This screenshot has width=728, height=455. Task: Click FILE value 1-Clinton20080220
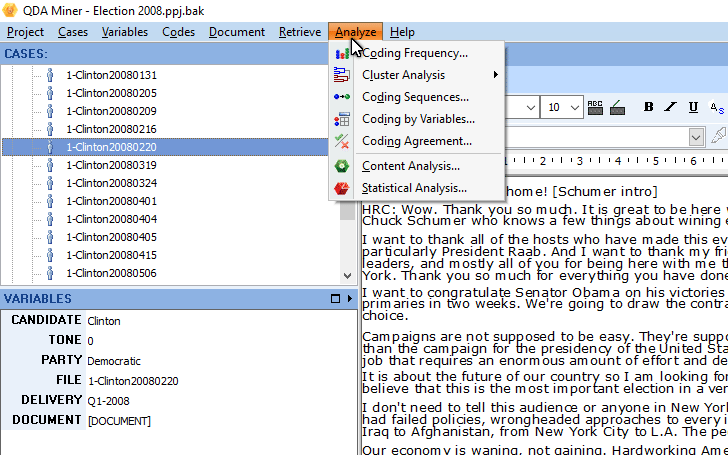(x=133, y=382)
